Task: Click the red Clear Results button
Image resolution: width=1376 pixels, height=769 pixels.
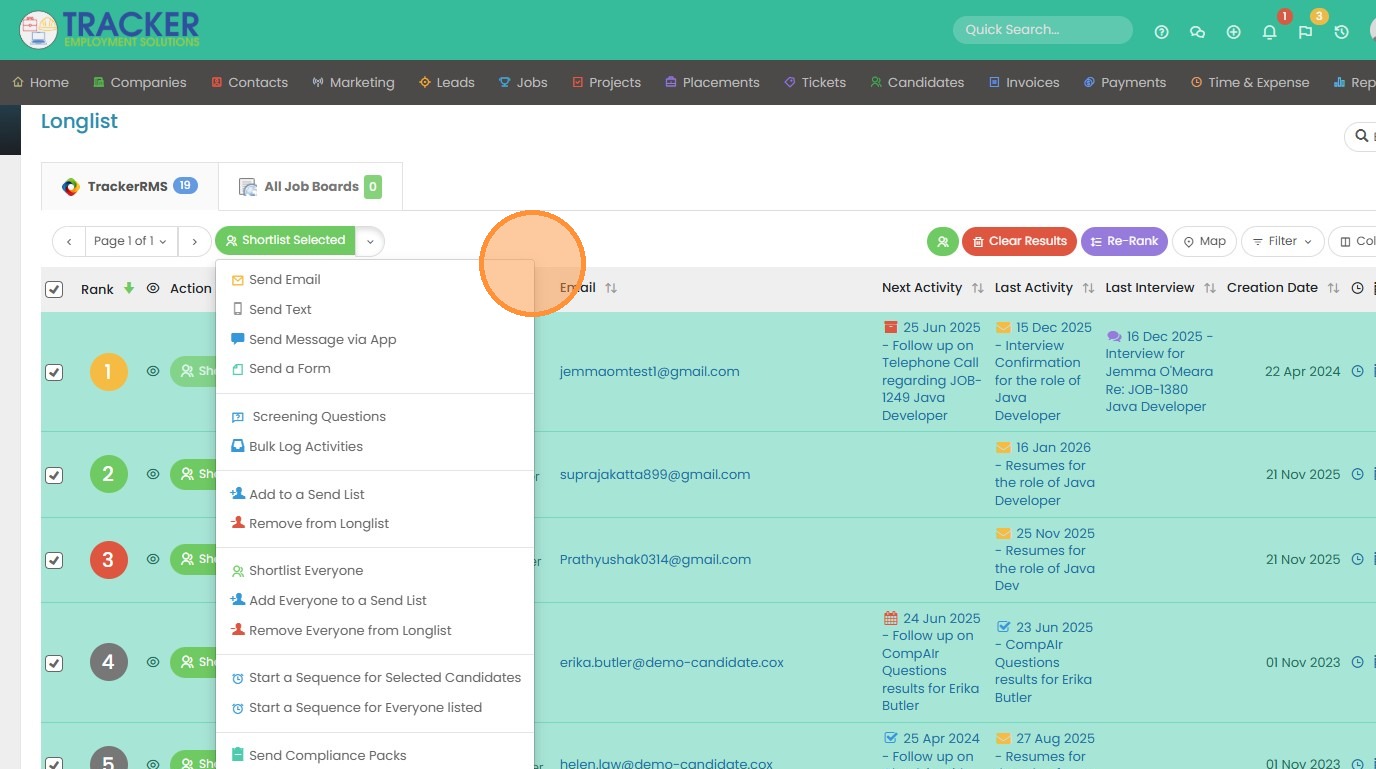Action: click(1019, 241)
